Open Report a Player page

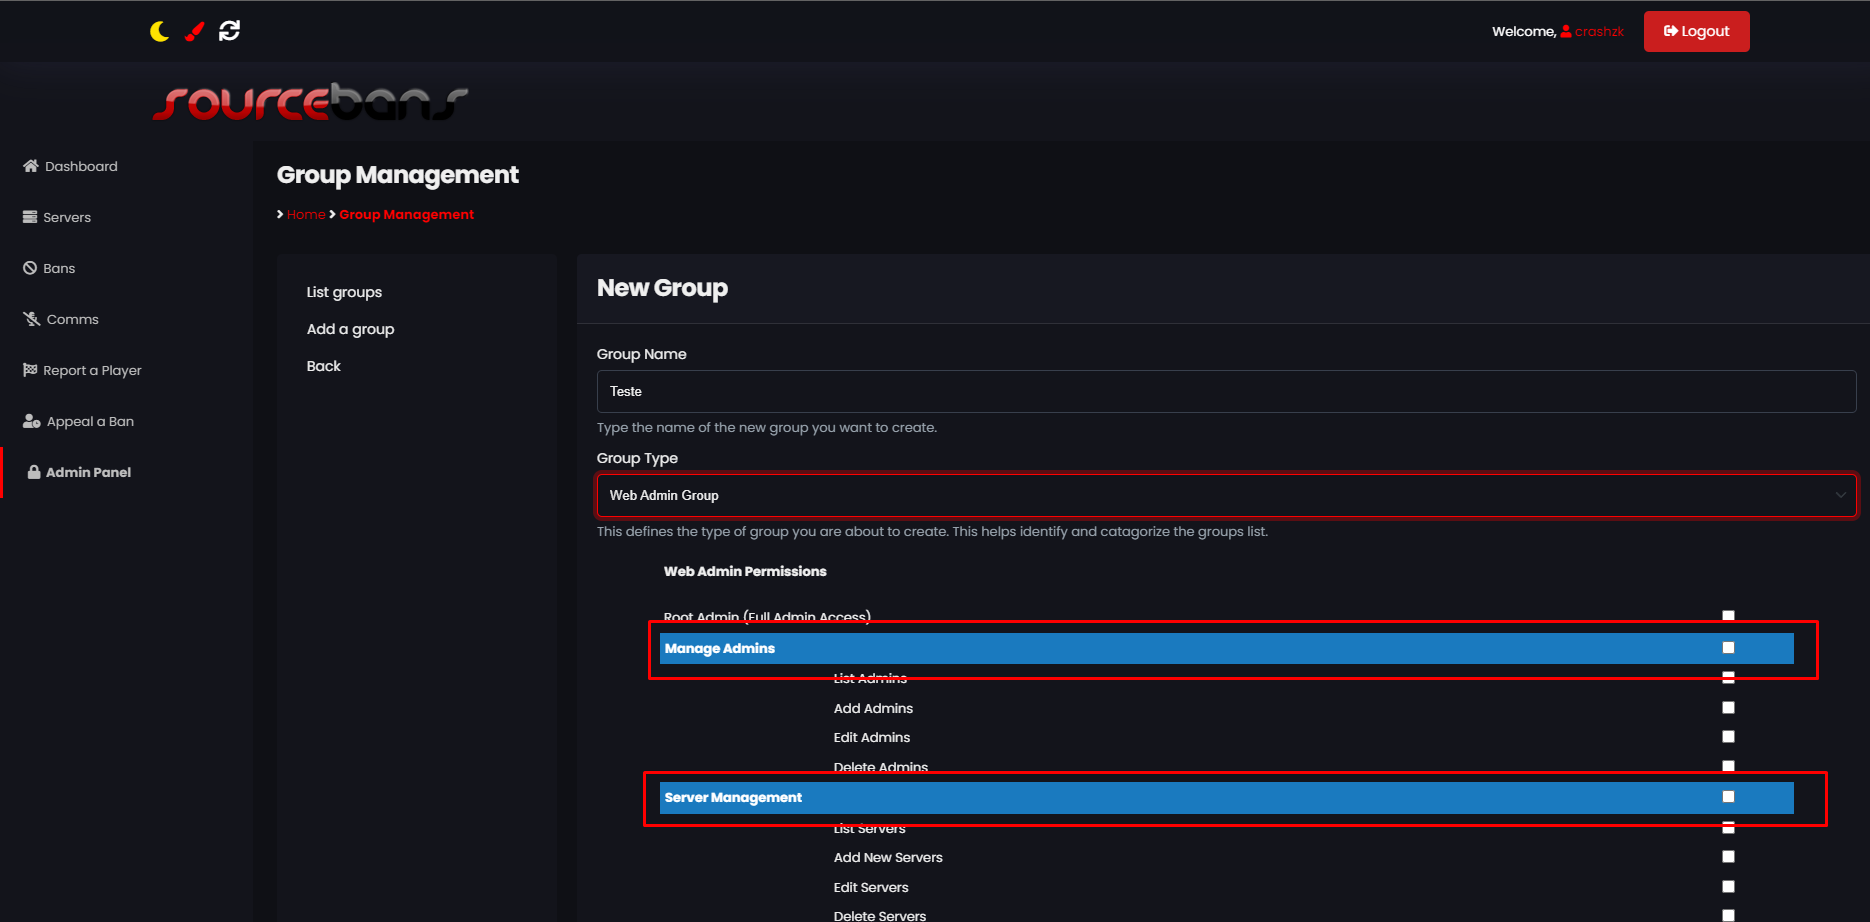click(82, 370)
